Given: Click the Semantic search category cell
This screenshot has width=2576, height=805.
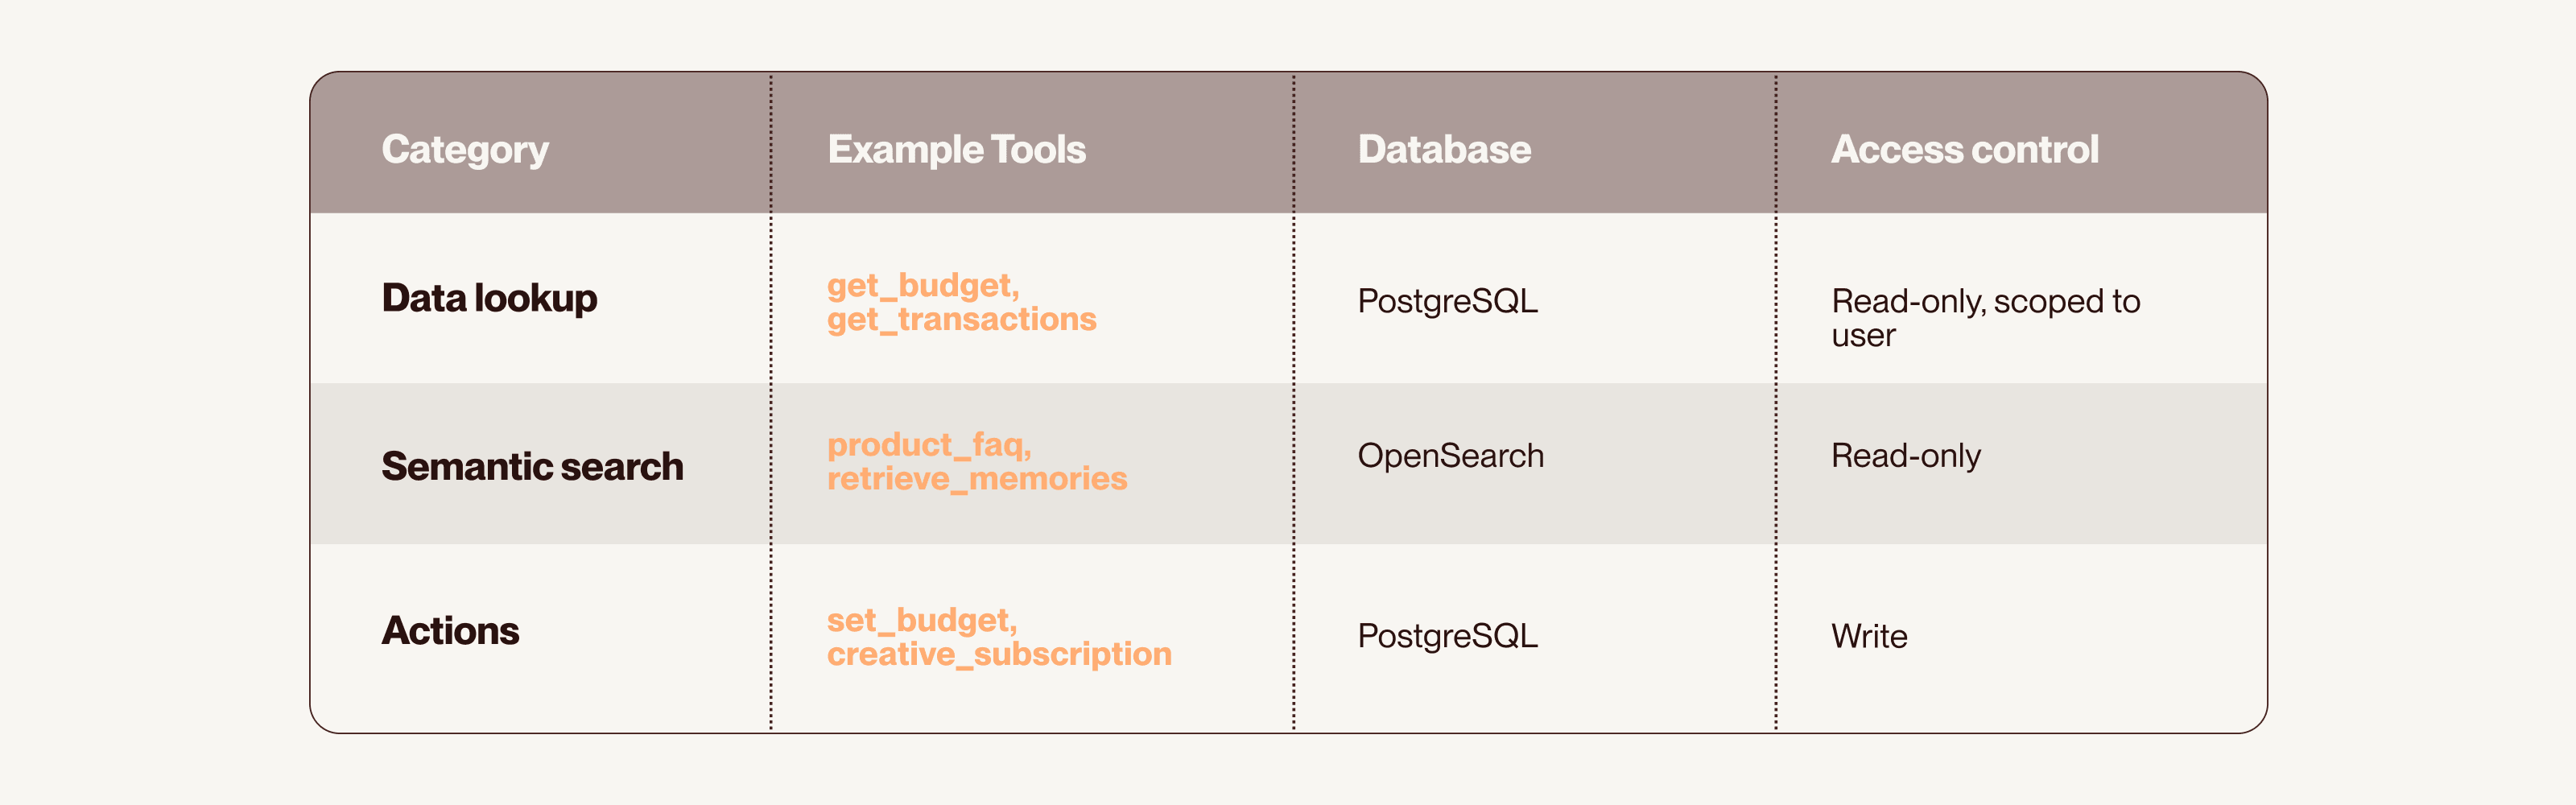Looking at the screenshot, I should [x=532, y=466].
